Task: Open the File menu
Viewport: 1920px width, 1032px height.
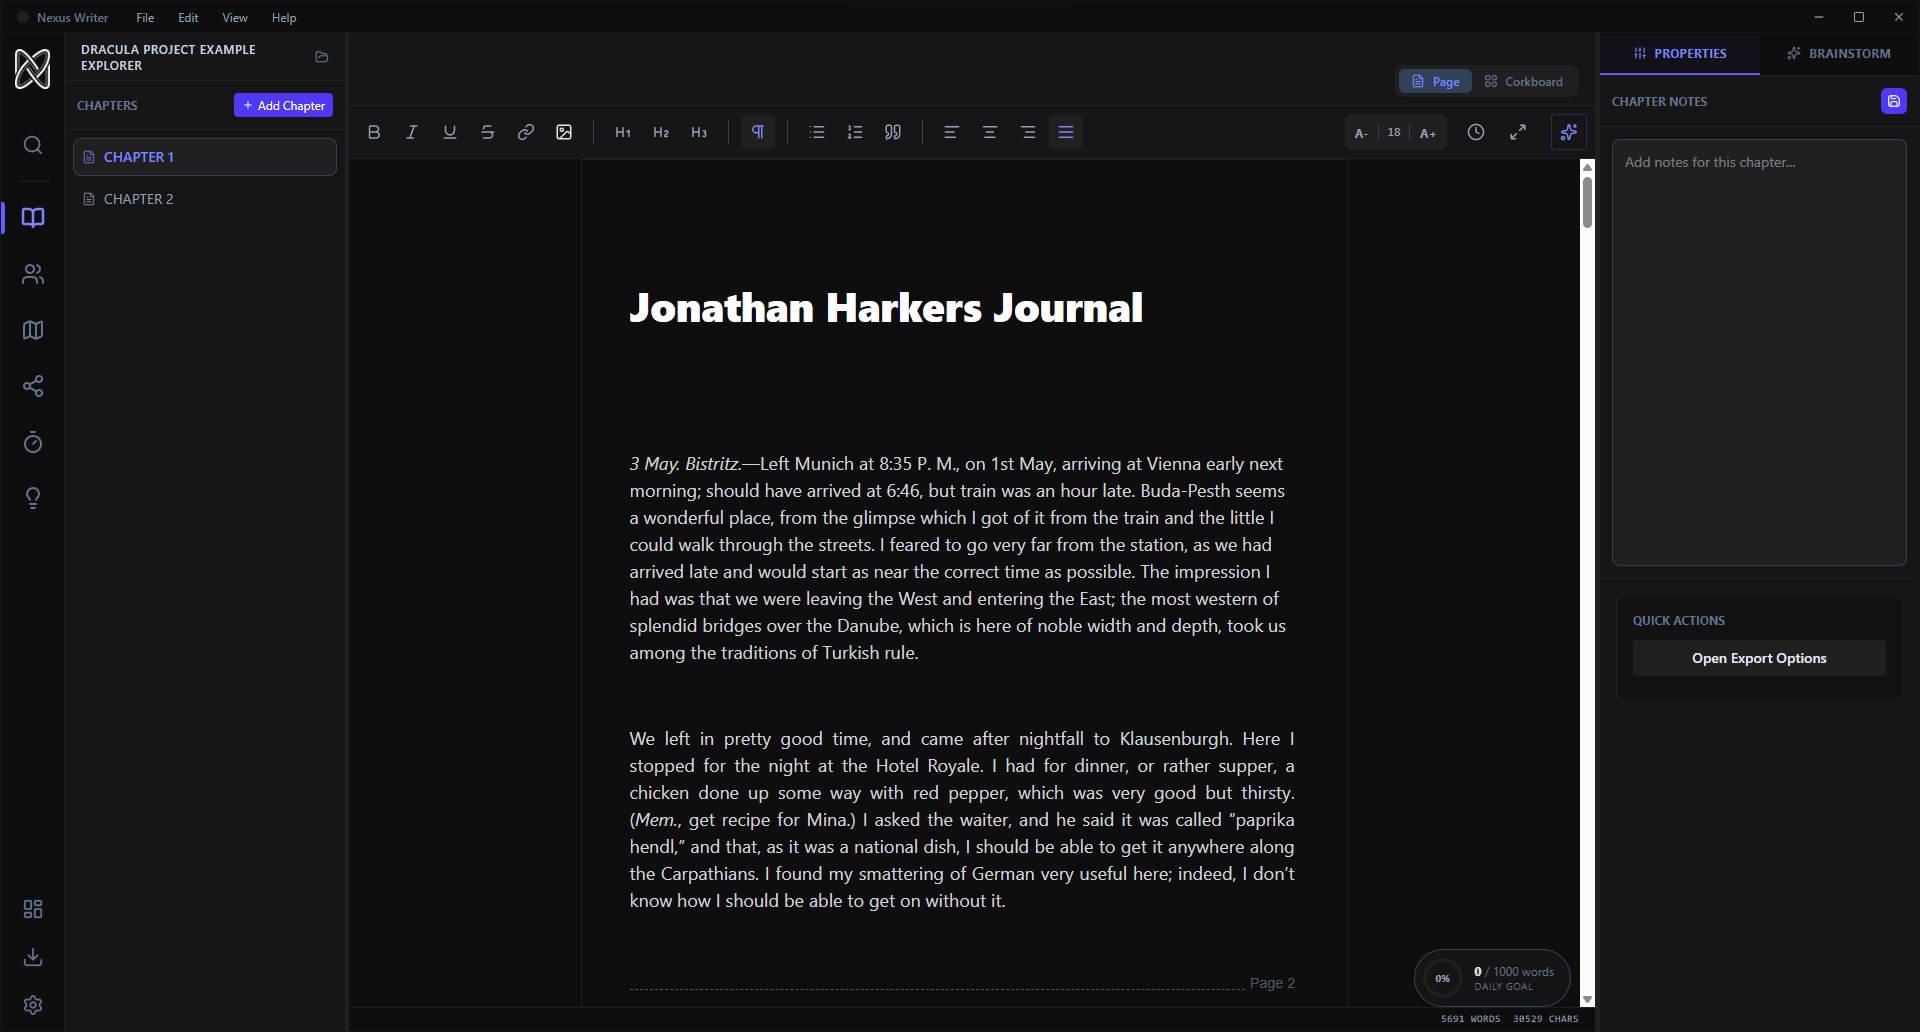Action: click(145, 17)
